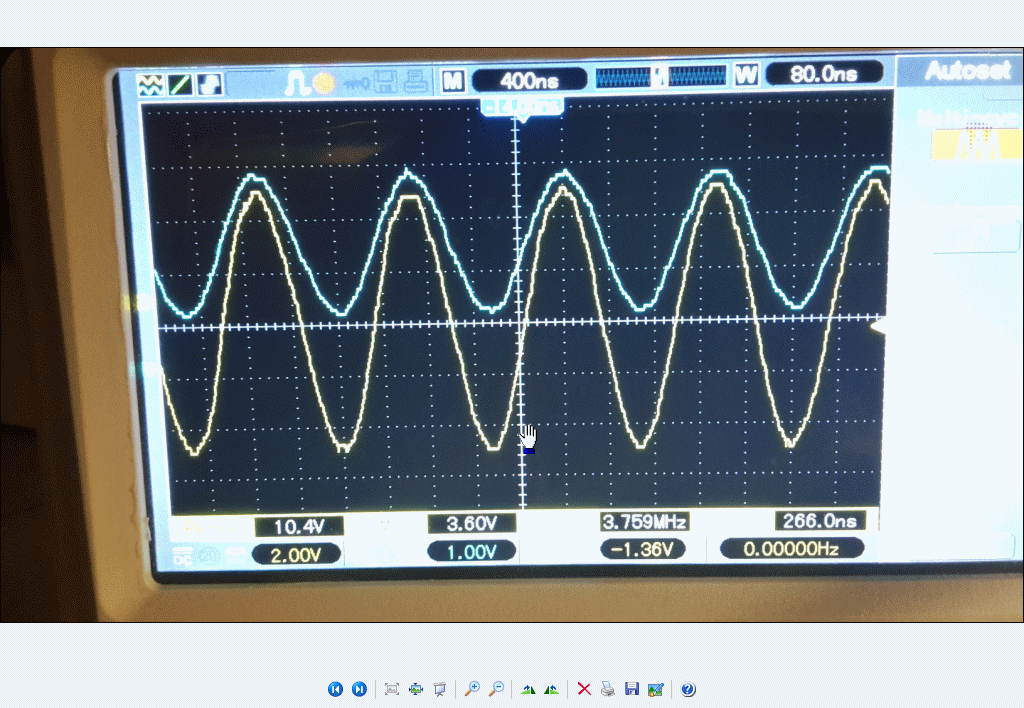
Task: Zoom in with the magnifier plus icon
Action: tap(471, 689)
